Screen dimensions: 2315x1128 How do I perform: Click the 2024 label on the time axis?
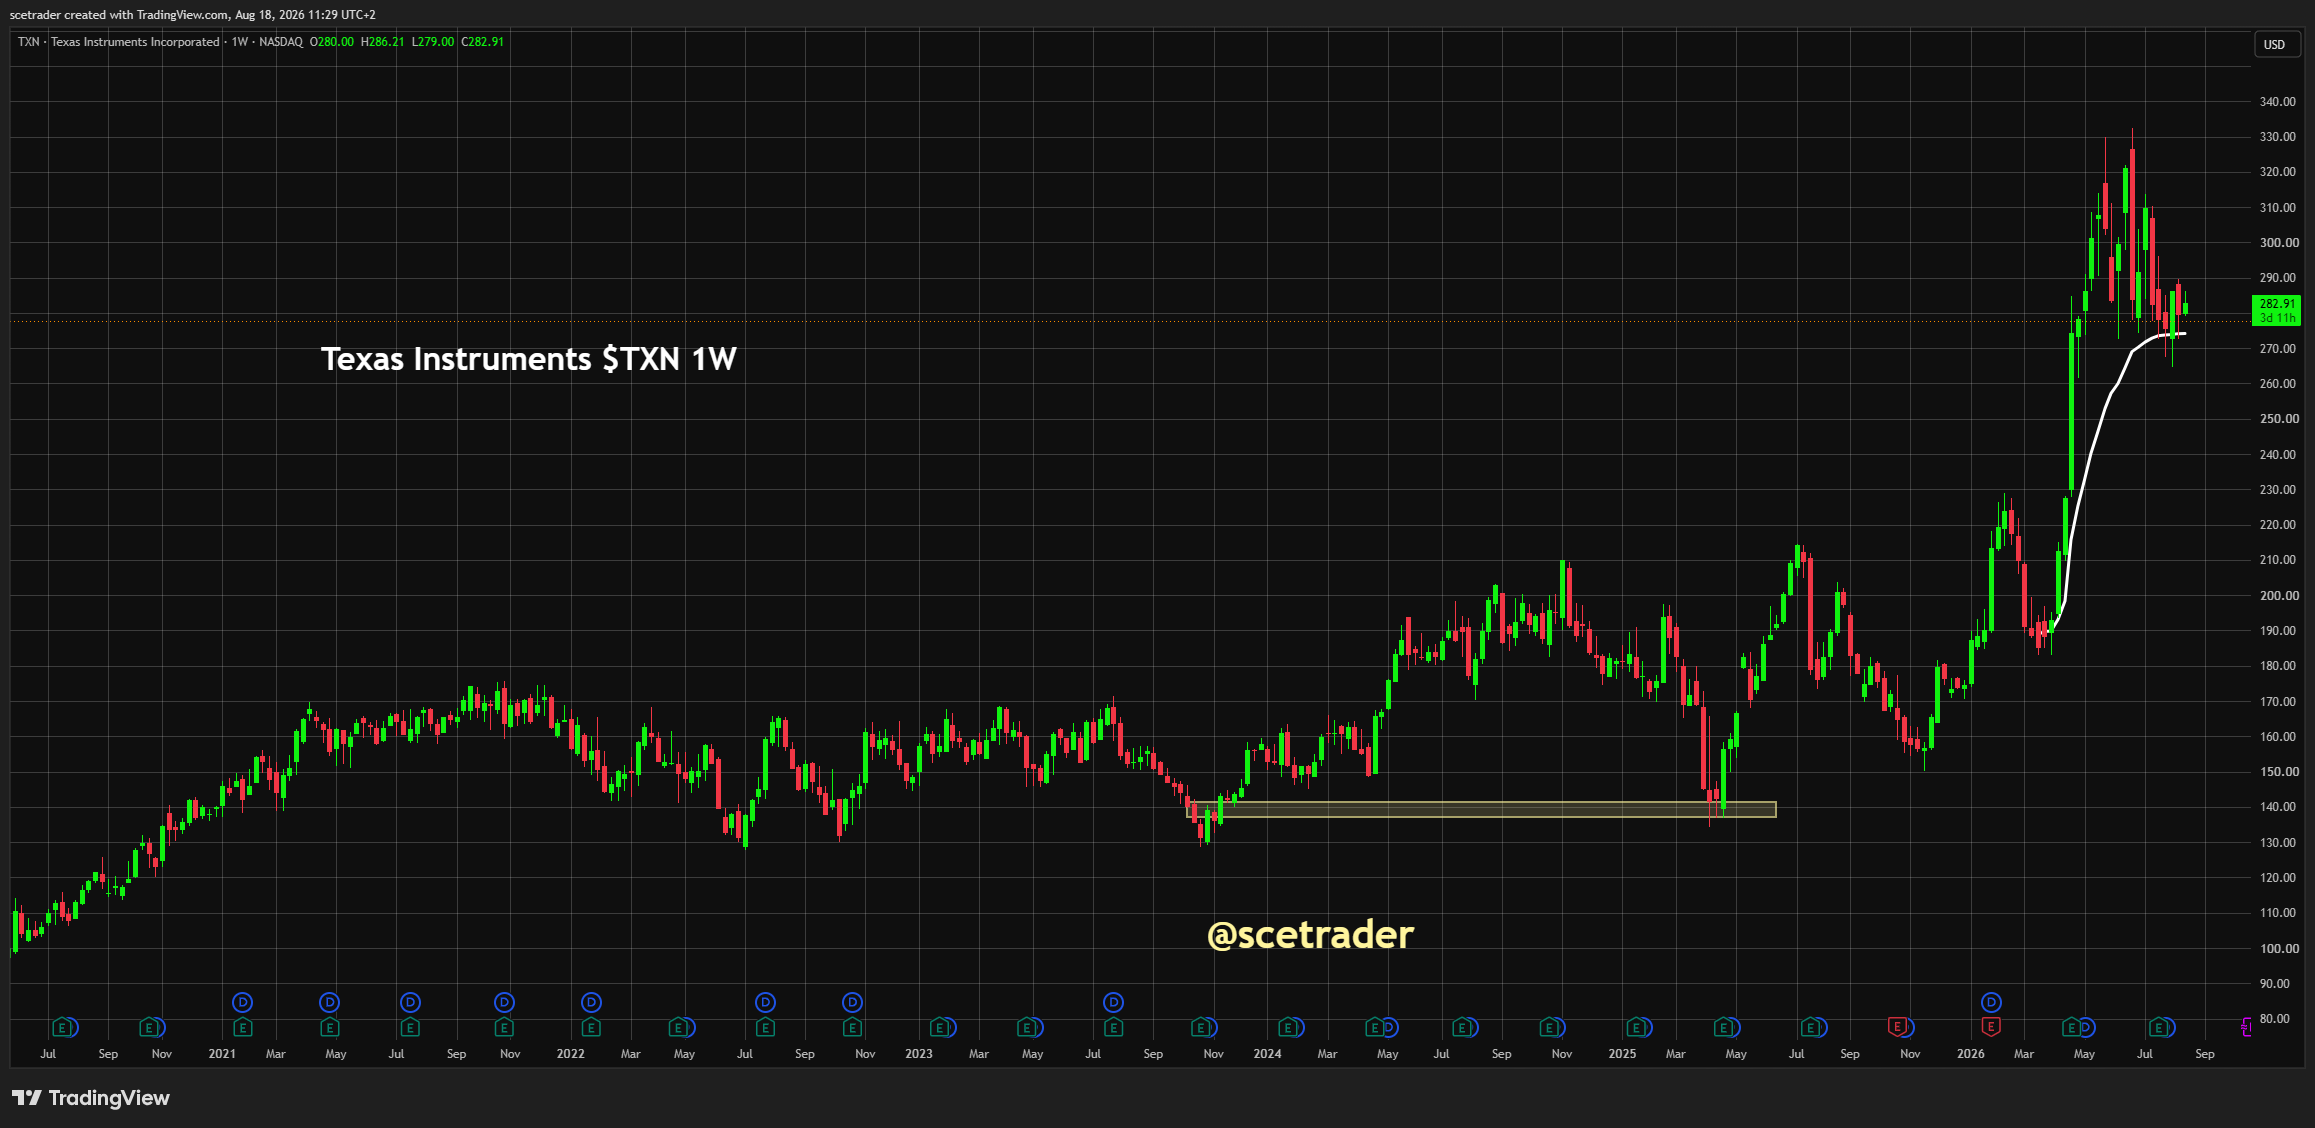pyautogui.click(x=1268, y=1054)
